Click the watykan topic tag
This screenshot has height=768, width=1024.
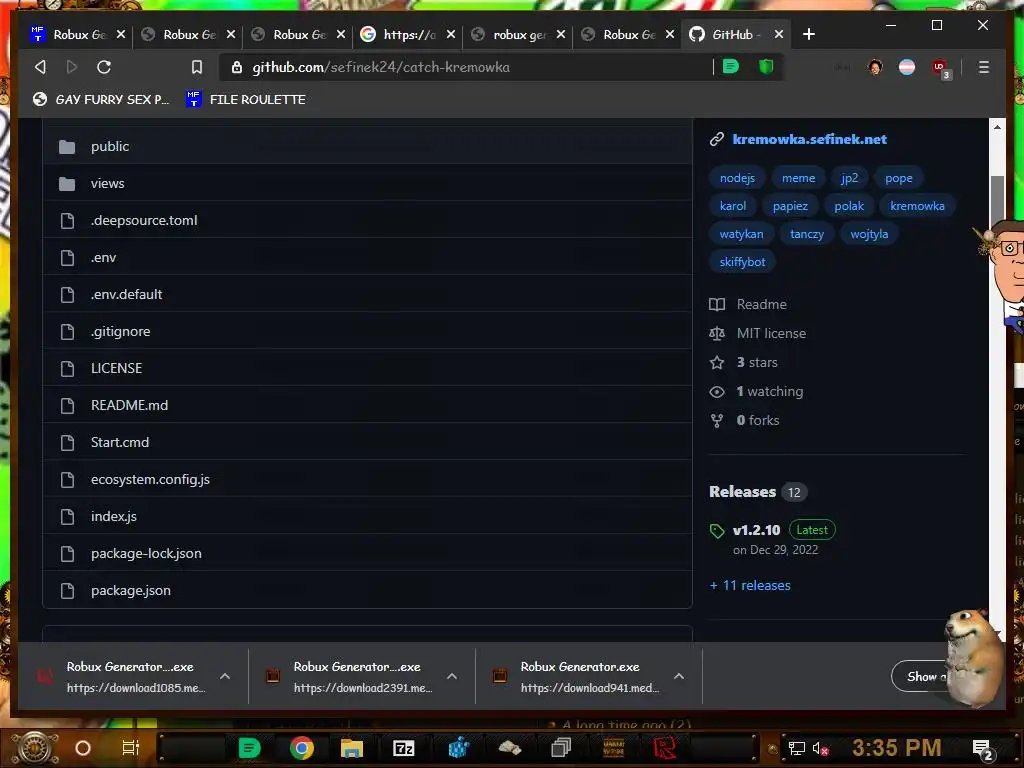[x=741, y=234]
